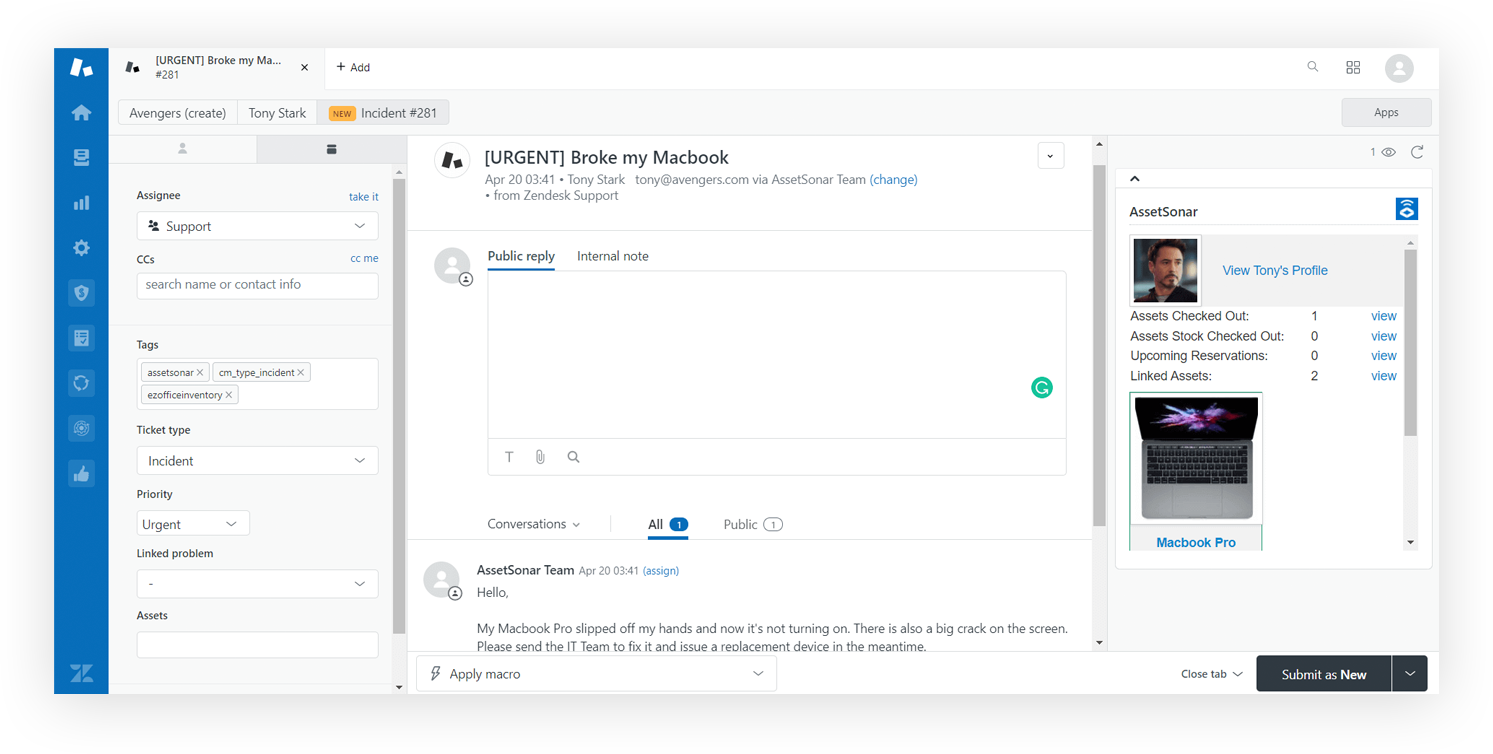Remove the ezofficeinventory tag
This screenshot has width=1493, height=754.
[x=228, y=394]
